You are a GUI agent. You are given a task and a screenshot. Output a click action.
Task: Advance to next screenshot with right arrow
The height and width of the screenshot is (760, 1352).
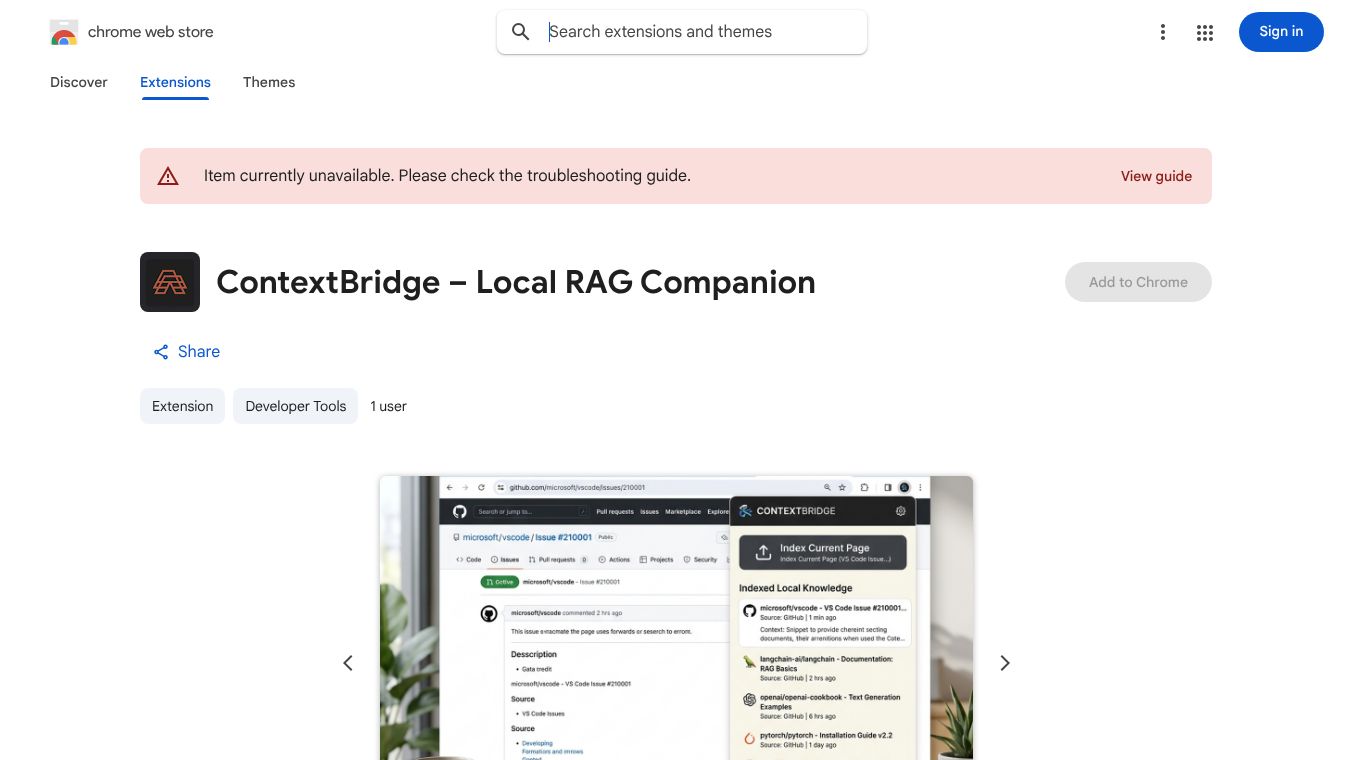[1005, 663]
